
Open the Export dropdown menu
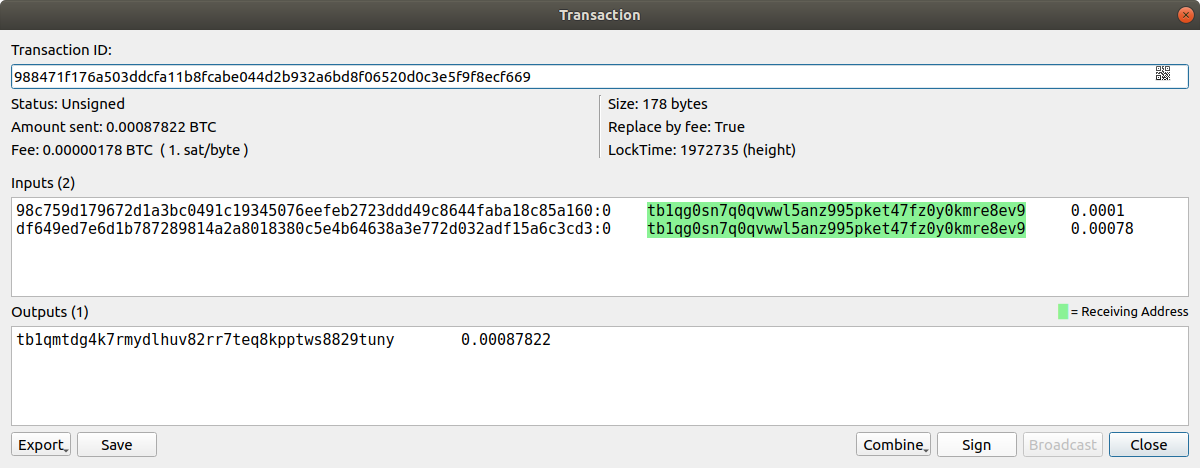[41, 444]
